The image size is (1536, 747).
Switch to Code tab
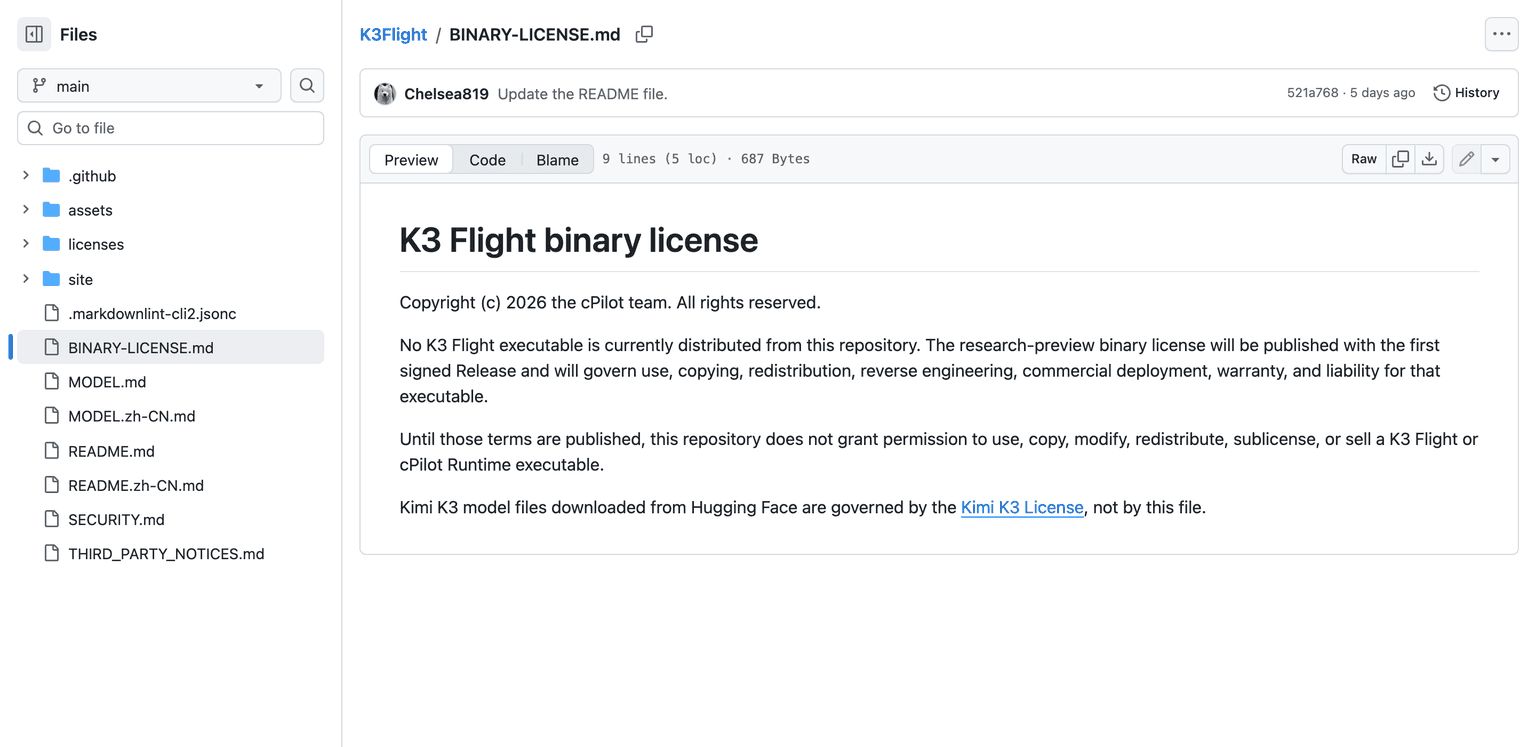point(487,159)
